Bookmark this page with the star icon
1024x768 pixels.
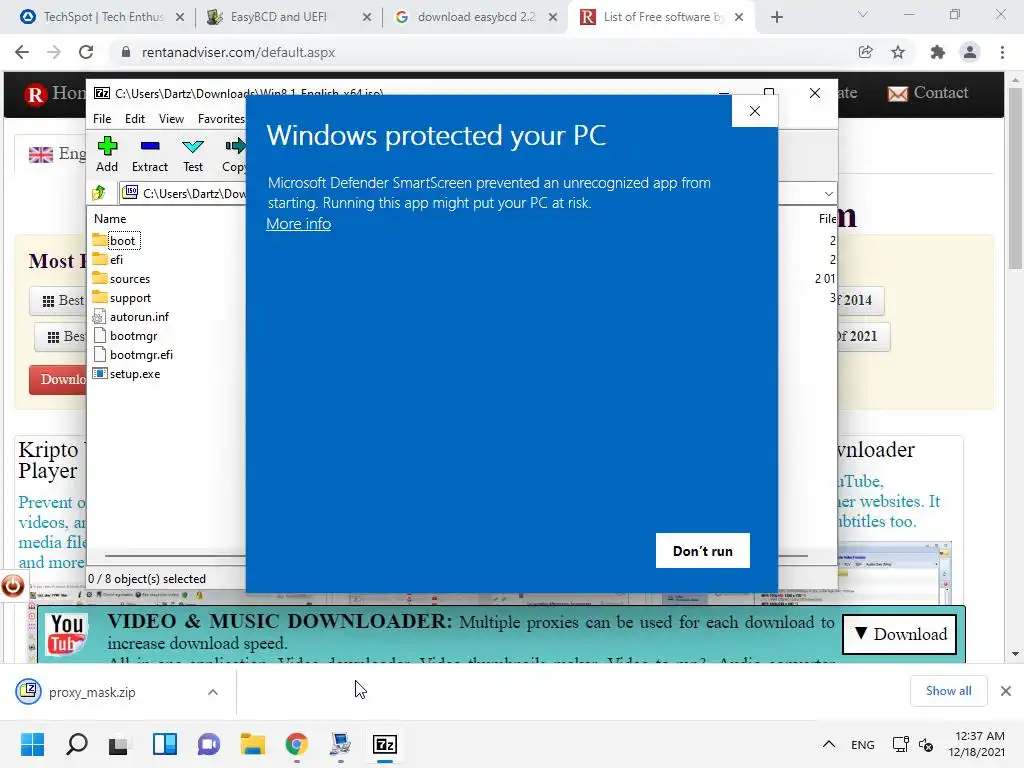(x=898, y=52)
